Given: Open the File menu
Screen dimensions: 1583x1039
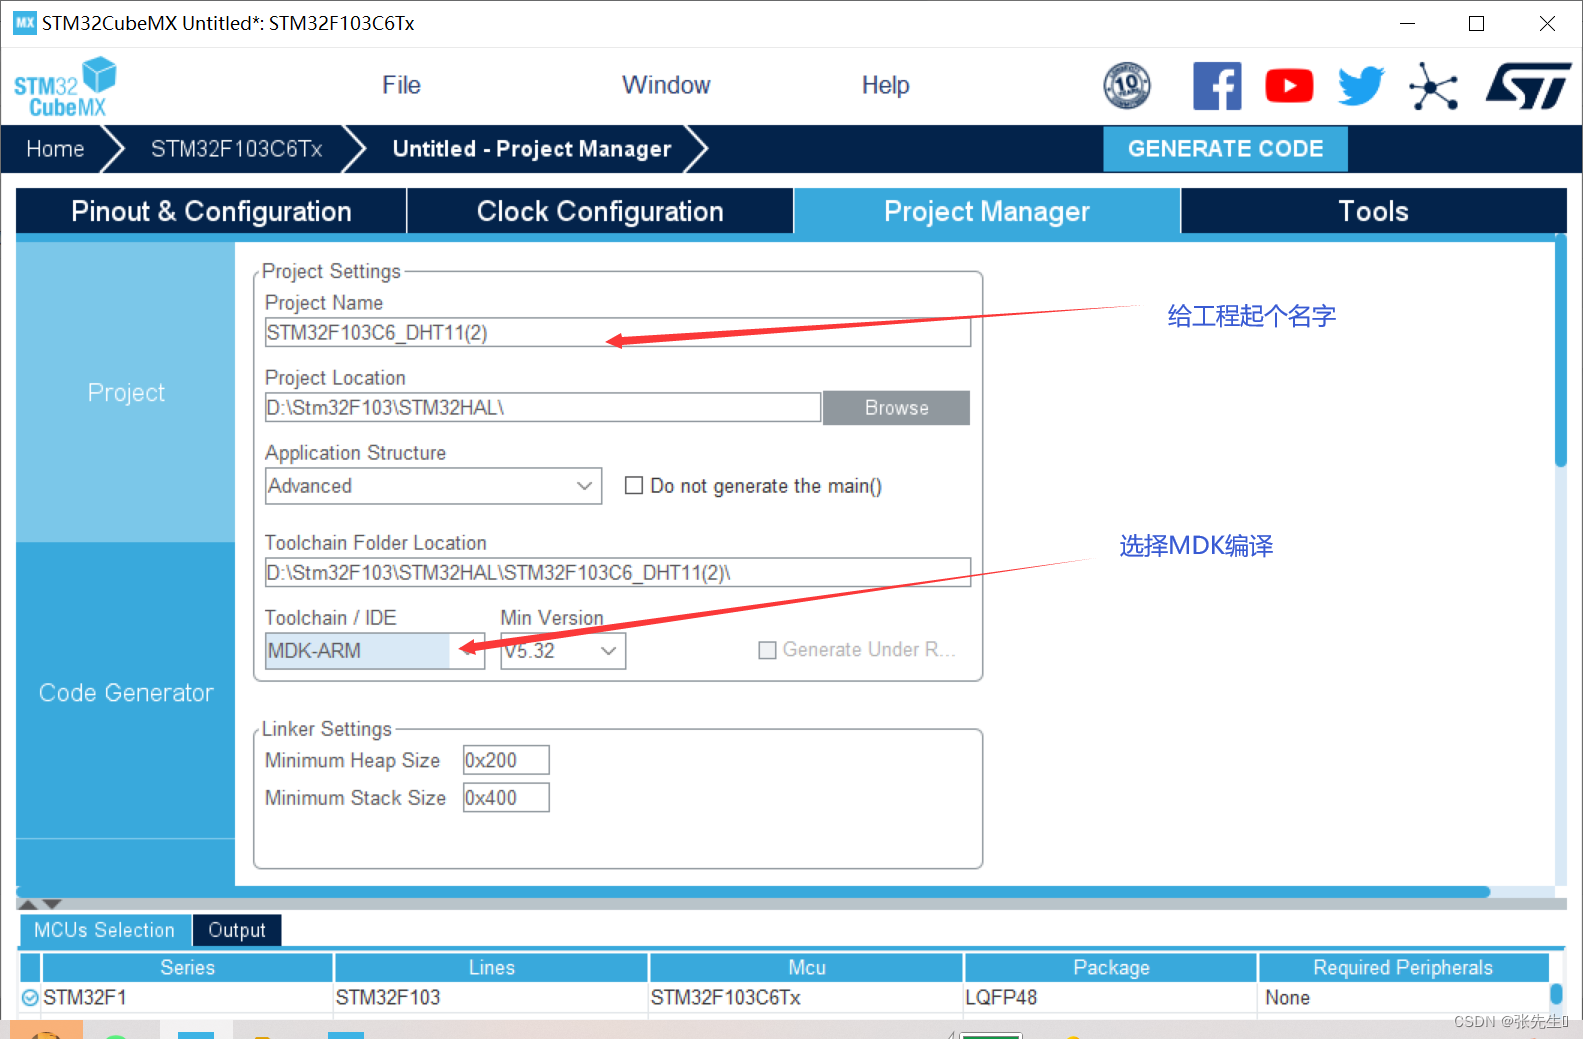Looking at the screenshot, I should click(x=401, y=85).
